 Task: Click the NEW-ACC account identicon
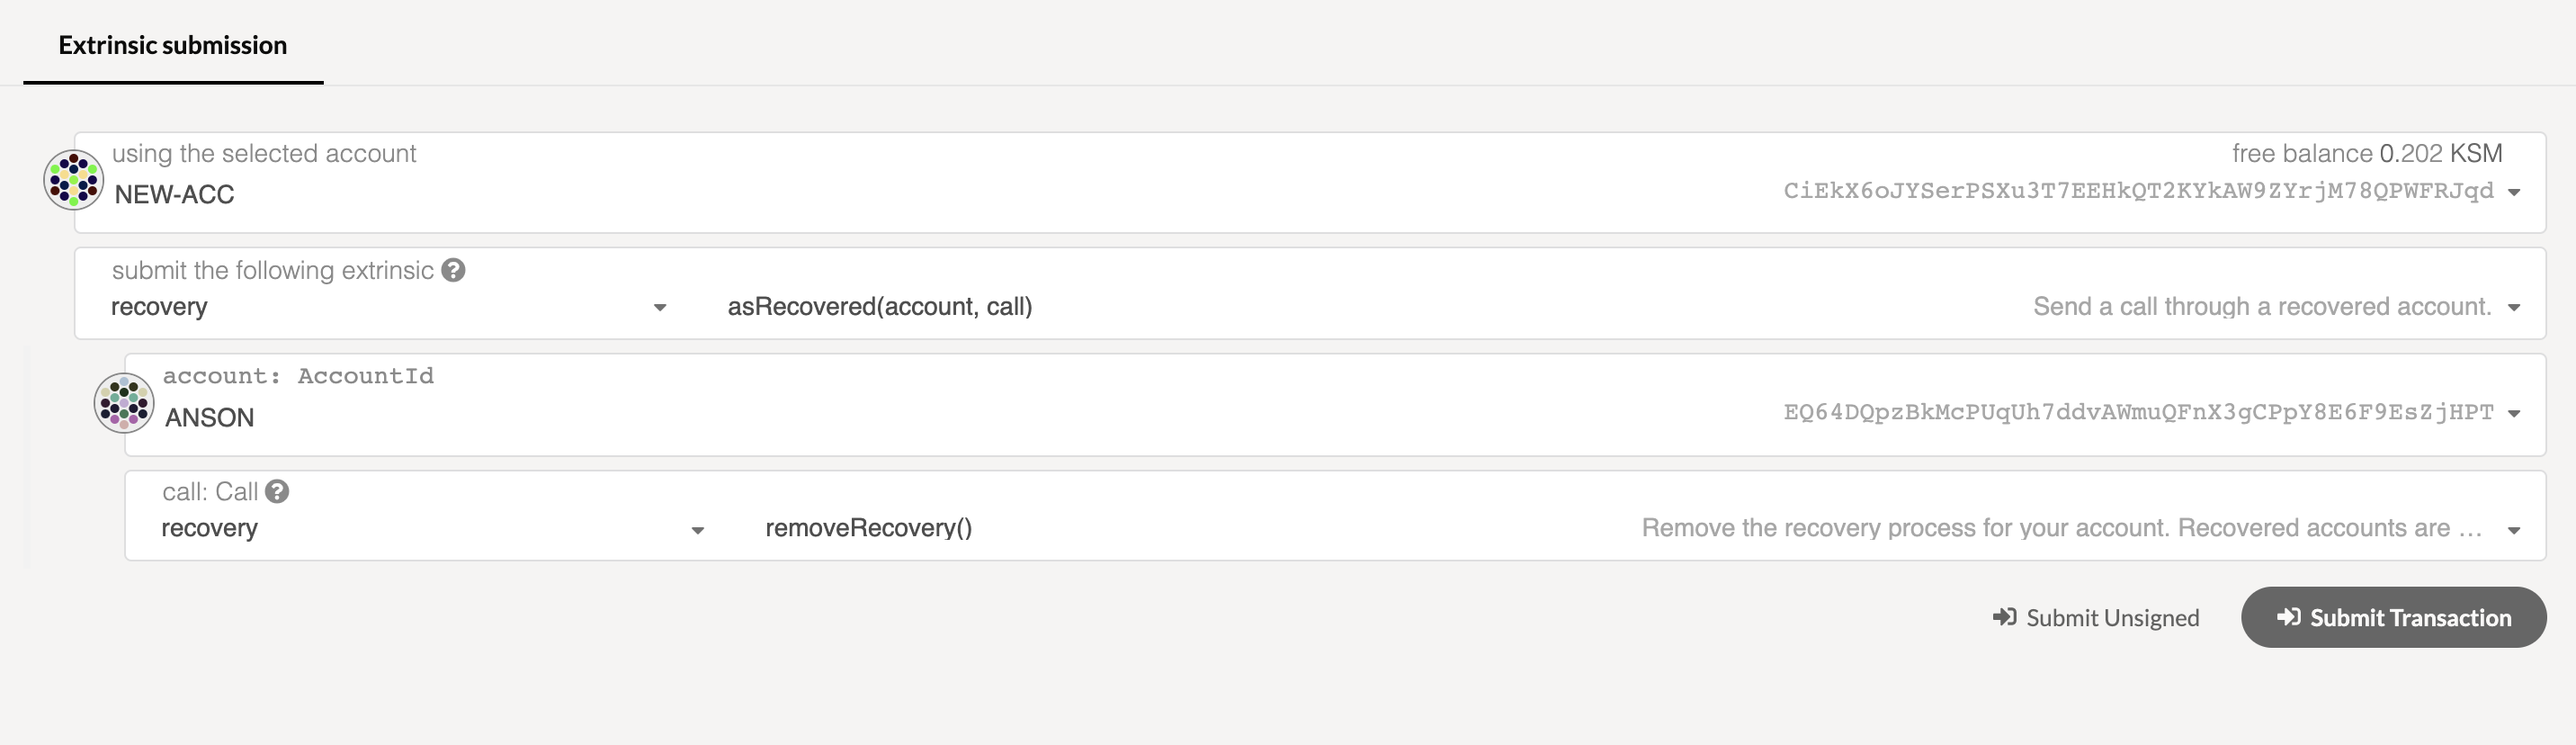(x=73, y=180)
